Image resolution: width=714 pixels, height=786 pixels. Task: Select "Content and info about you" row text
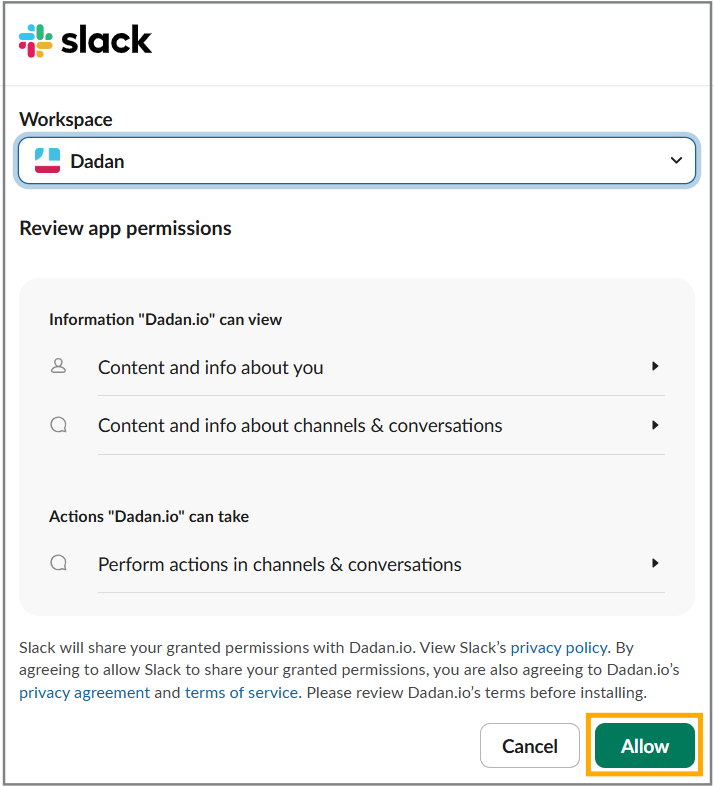(210, 368)
